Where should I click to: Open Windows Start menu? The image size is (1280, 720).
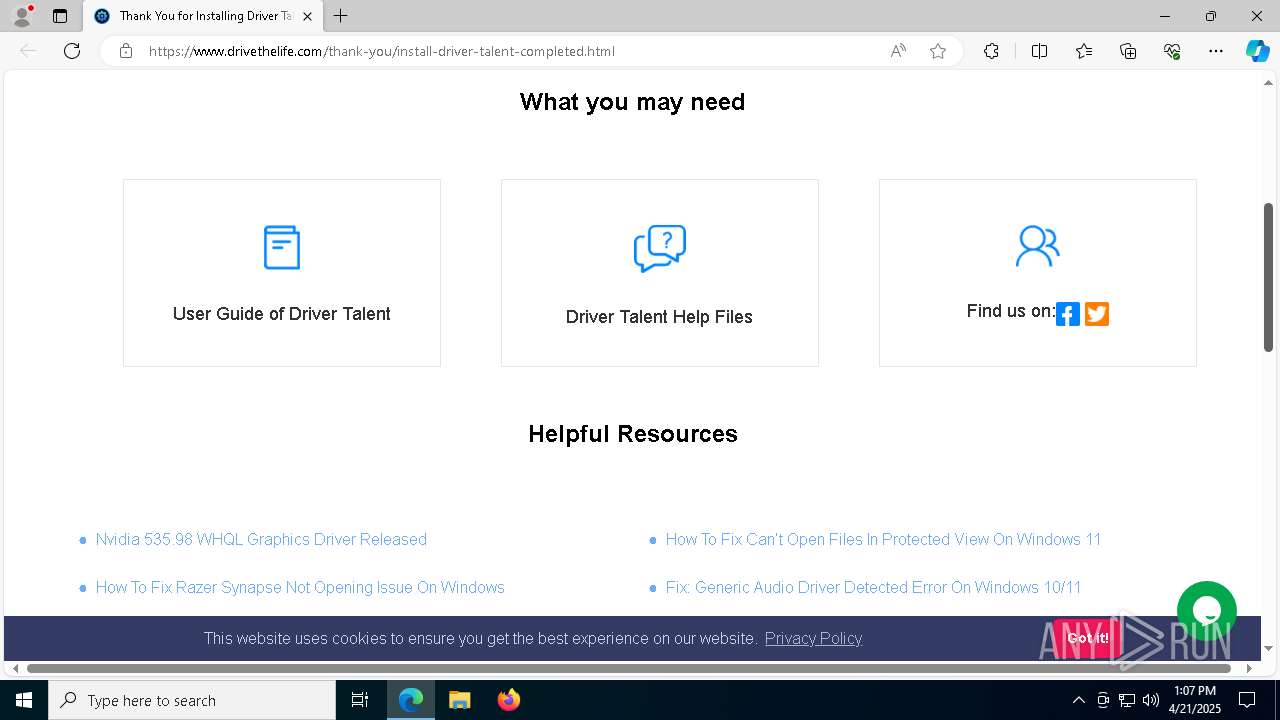coord(24,700)
